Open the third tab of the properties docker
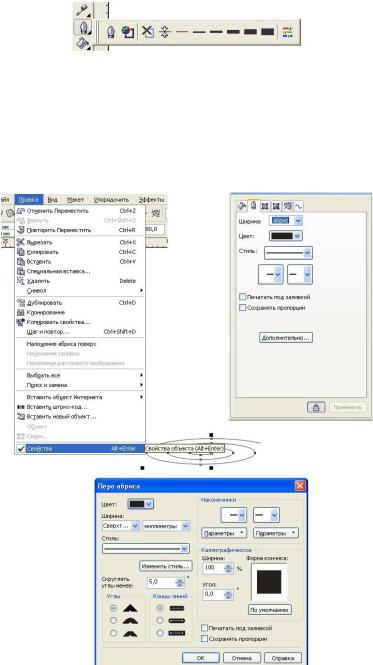 [265, 206]
